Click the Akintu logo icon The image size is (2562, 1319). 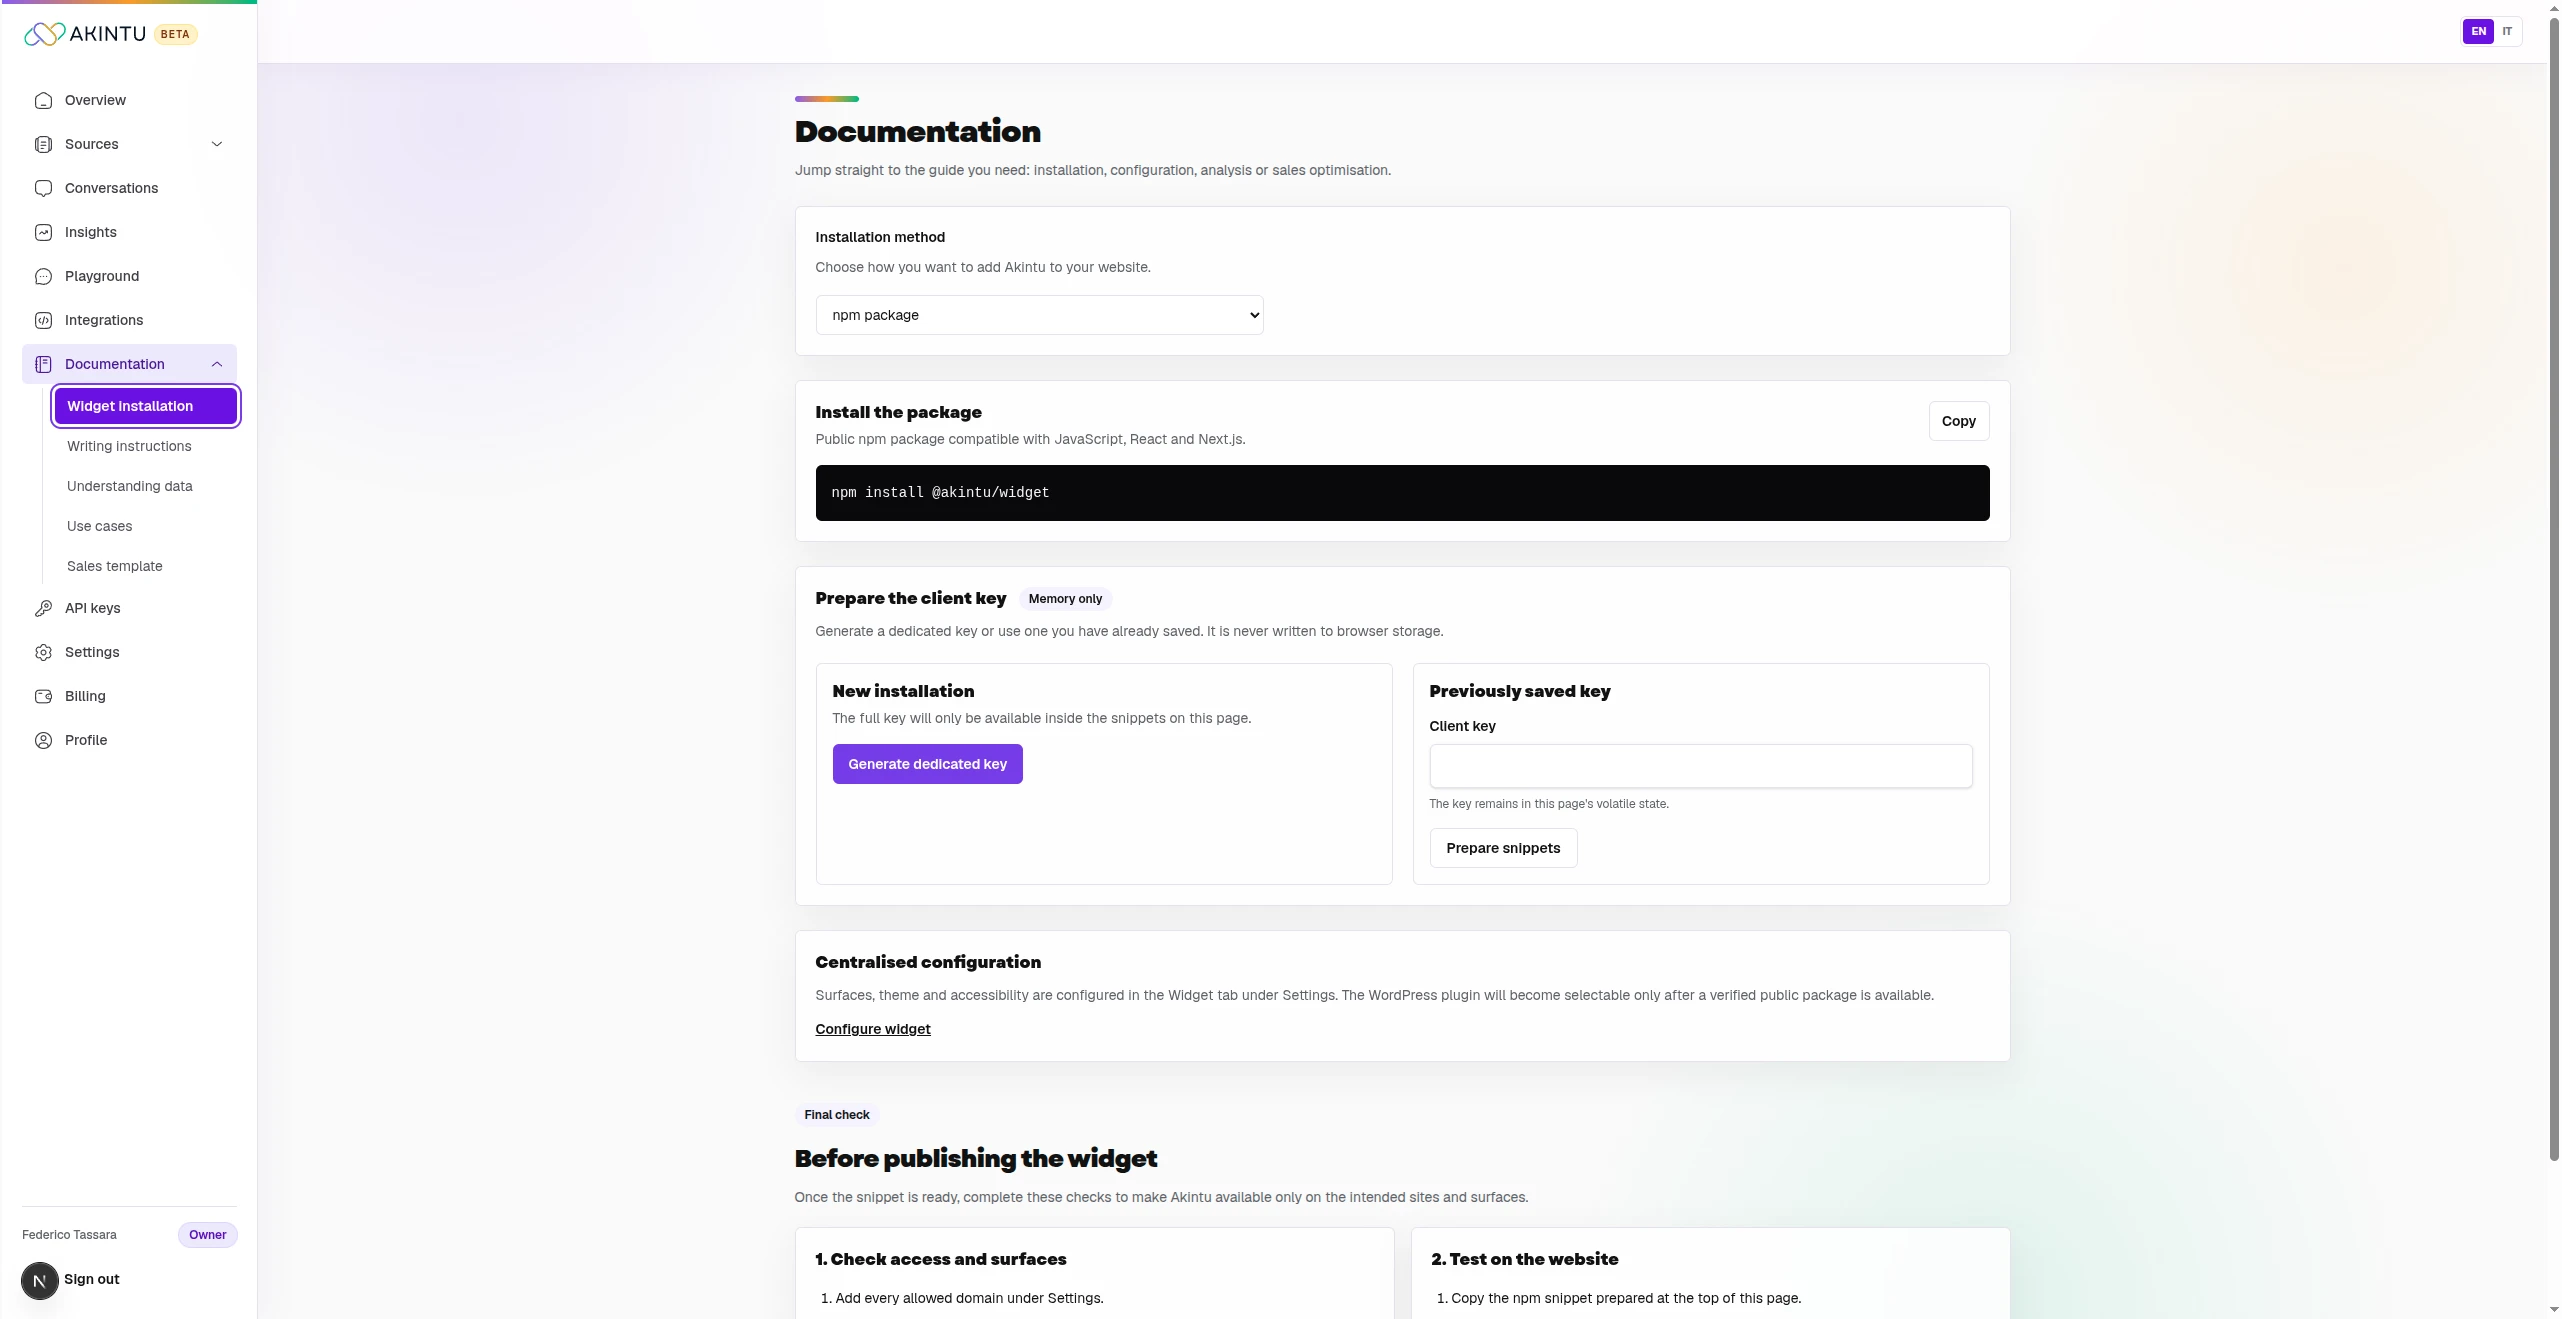click(45, 34)
